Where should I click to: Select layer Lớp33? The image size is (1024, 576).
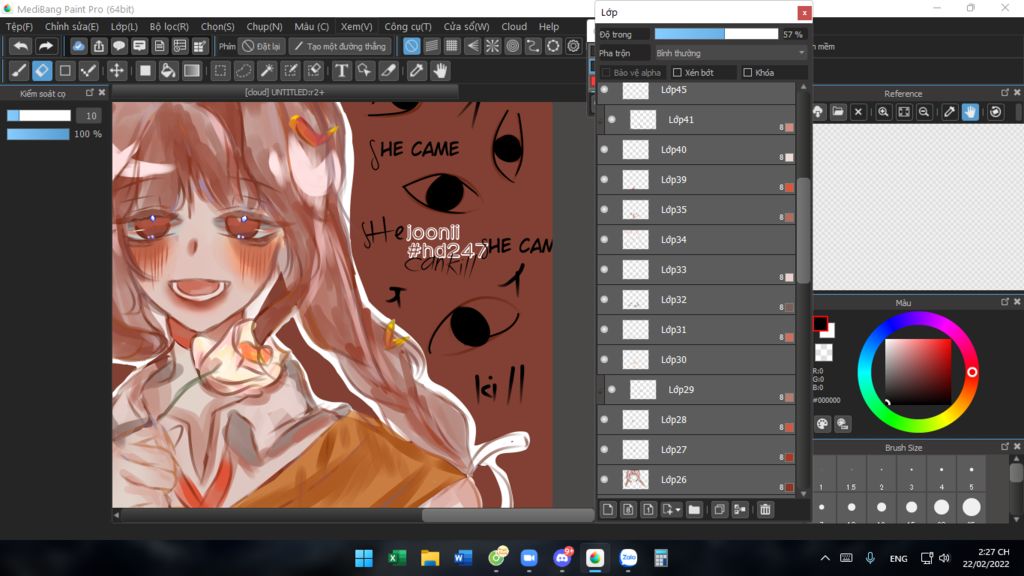pos(696,270)
